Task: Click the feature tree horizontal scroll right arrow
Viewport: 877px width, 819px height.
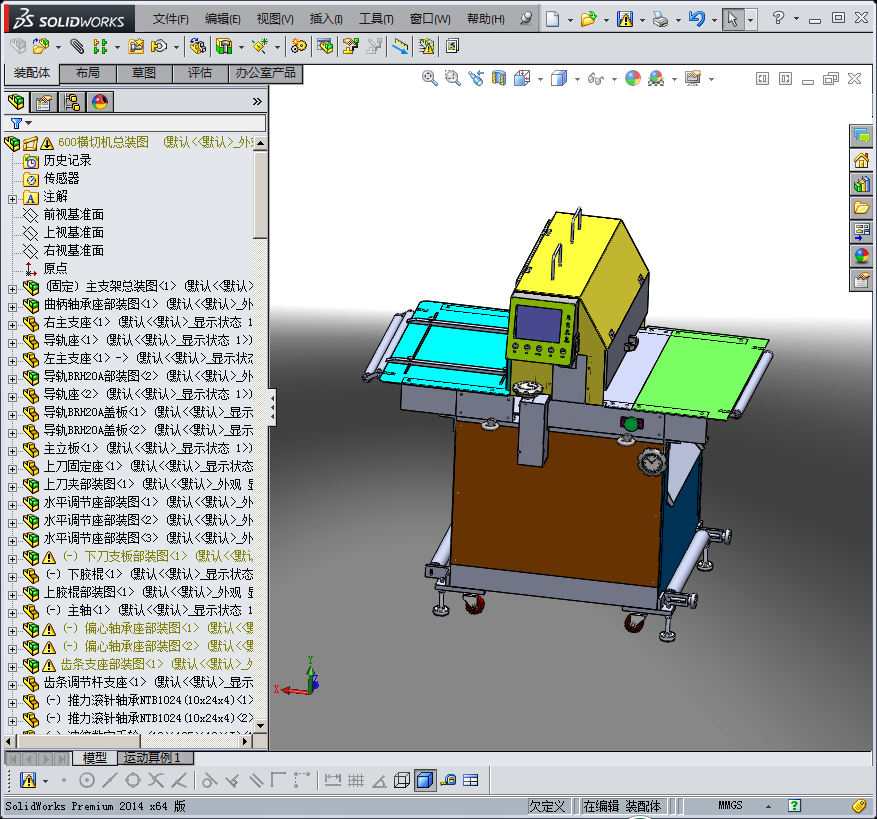Action: click(x=245, y=741)
